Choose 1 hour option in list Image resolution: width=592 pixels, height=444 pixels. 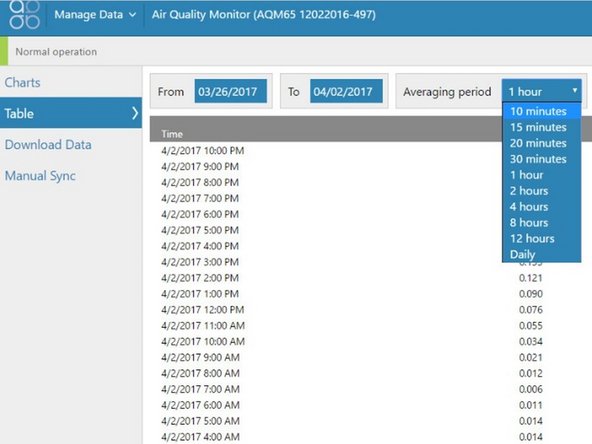click(541, 175)
